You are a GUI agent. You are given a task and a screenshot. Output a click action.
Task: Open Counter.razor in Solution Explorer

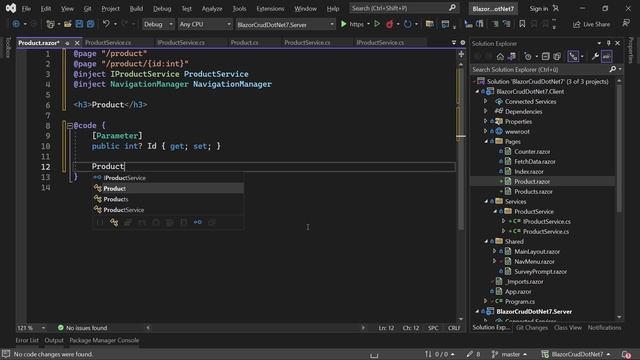coord(532,151)
